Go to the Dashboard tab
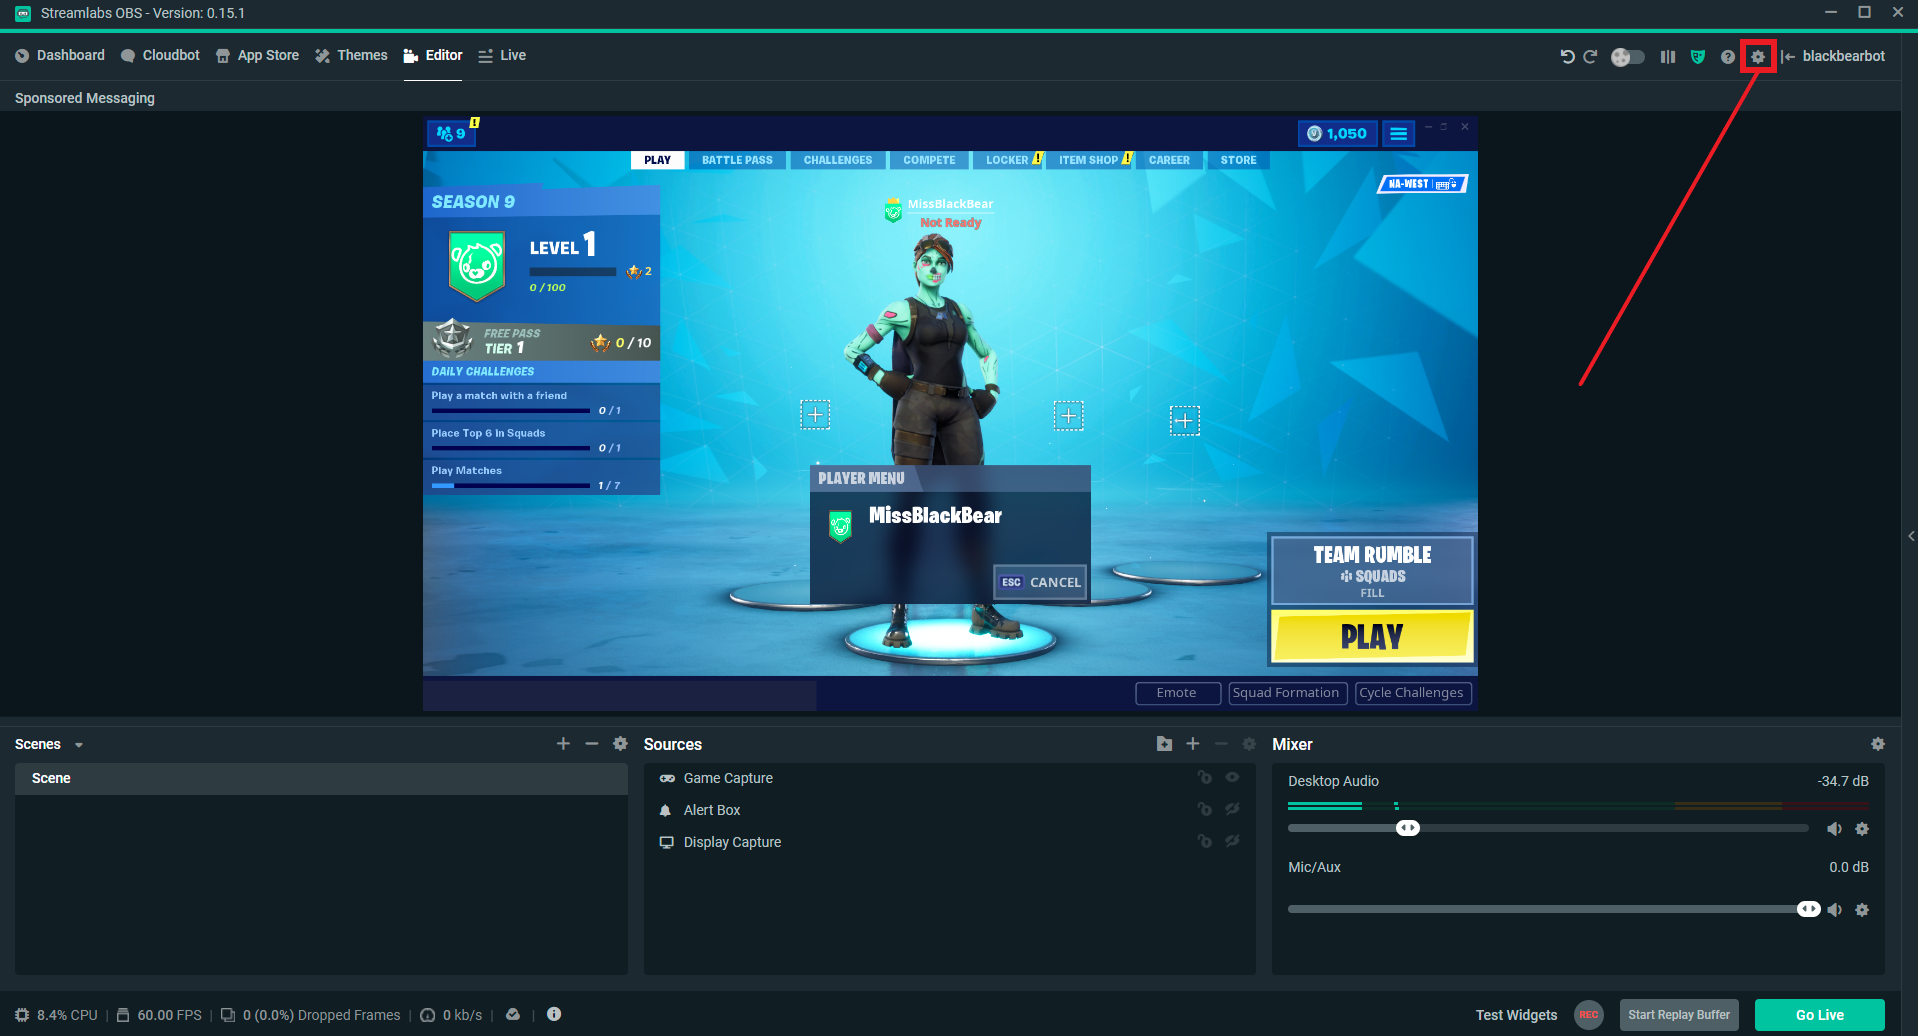 (x=60, y=56)
